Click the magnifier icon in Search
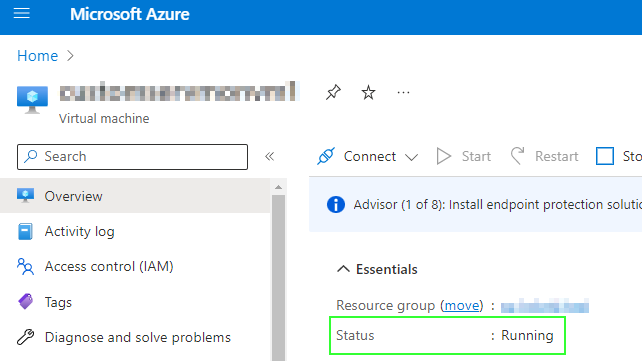The image size is (642, 361). point(31,156)
